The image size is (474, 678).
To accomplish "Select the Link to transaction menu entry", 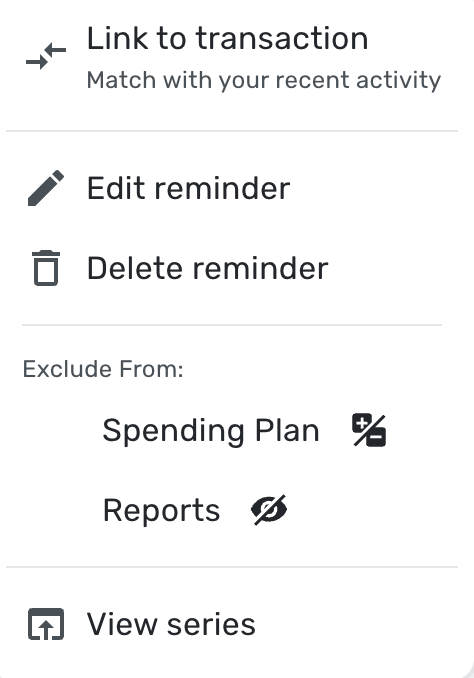I will [232, 58].
